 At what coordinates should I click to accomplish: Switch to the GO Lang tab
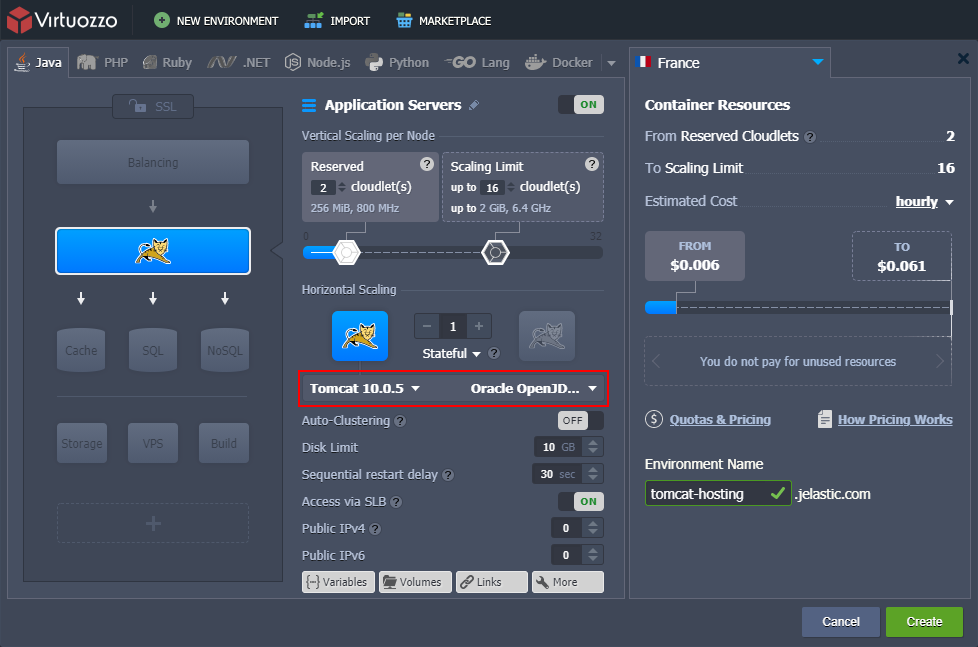(477, 62)
